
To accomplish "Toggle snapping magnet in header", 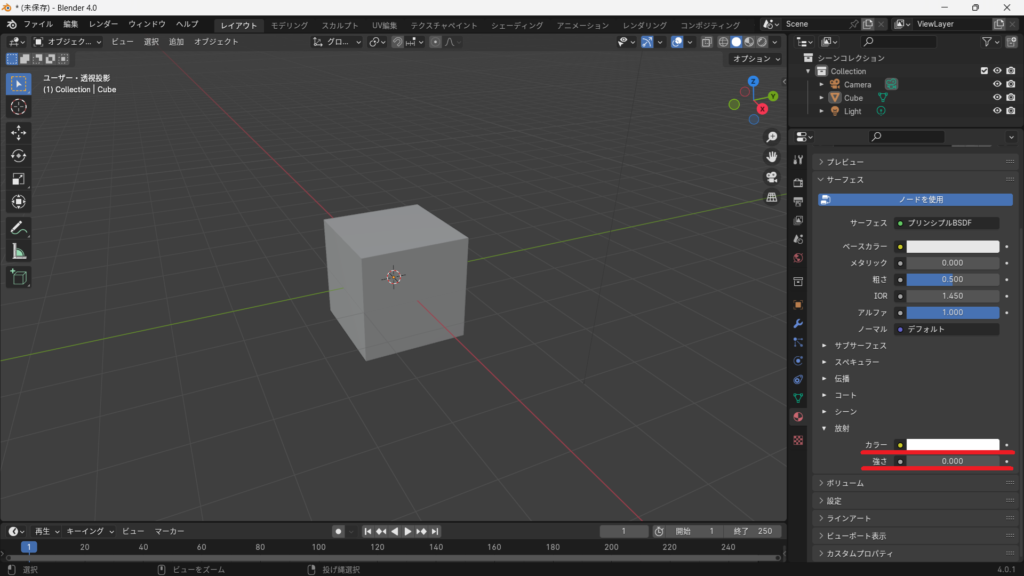I will pos(397,42).
